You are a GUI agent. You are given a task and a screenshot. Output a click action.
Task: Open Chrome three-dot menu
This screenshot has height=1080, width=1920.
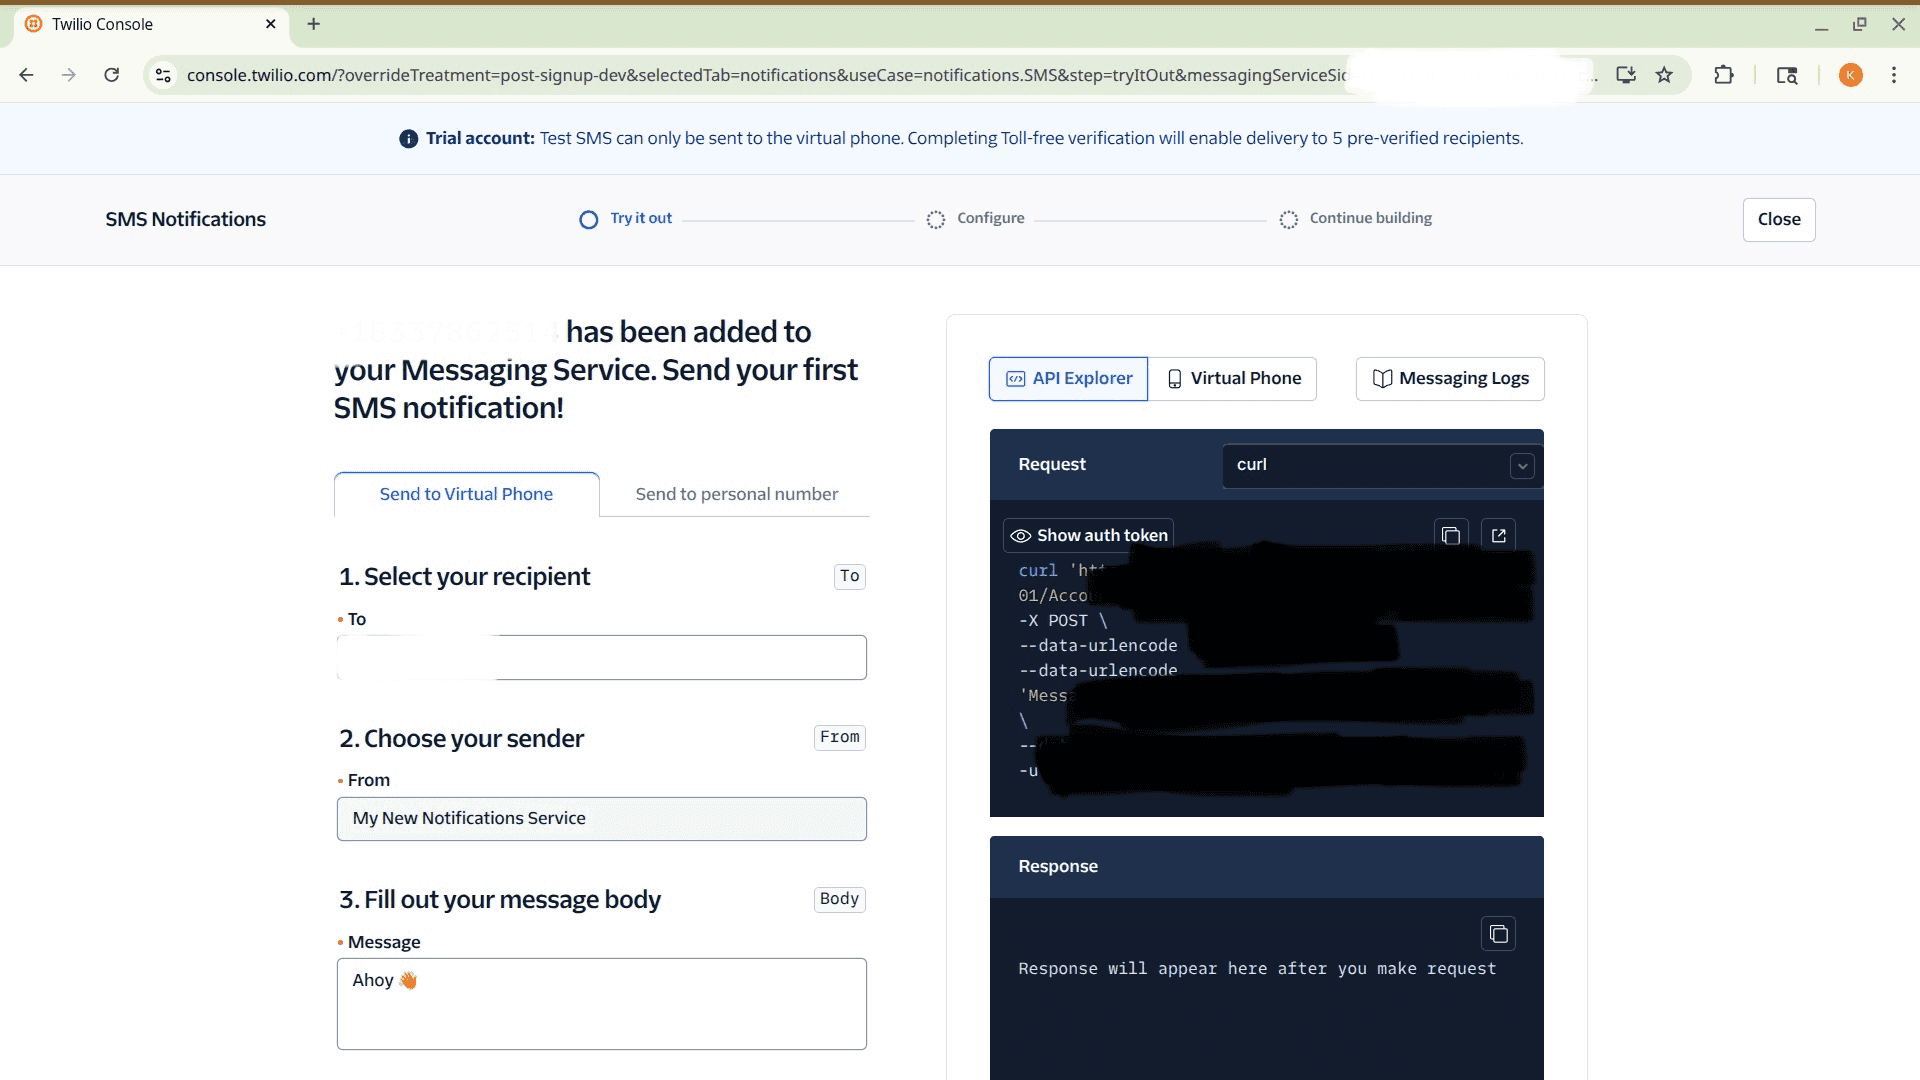[x=1893, y=75]
